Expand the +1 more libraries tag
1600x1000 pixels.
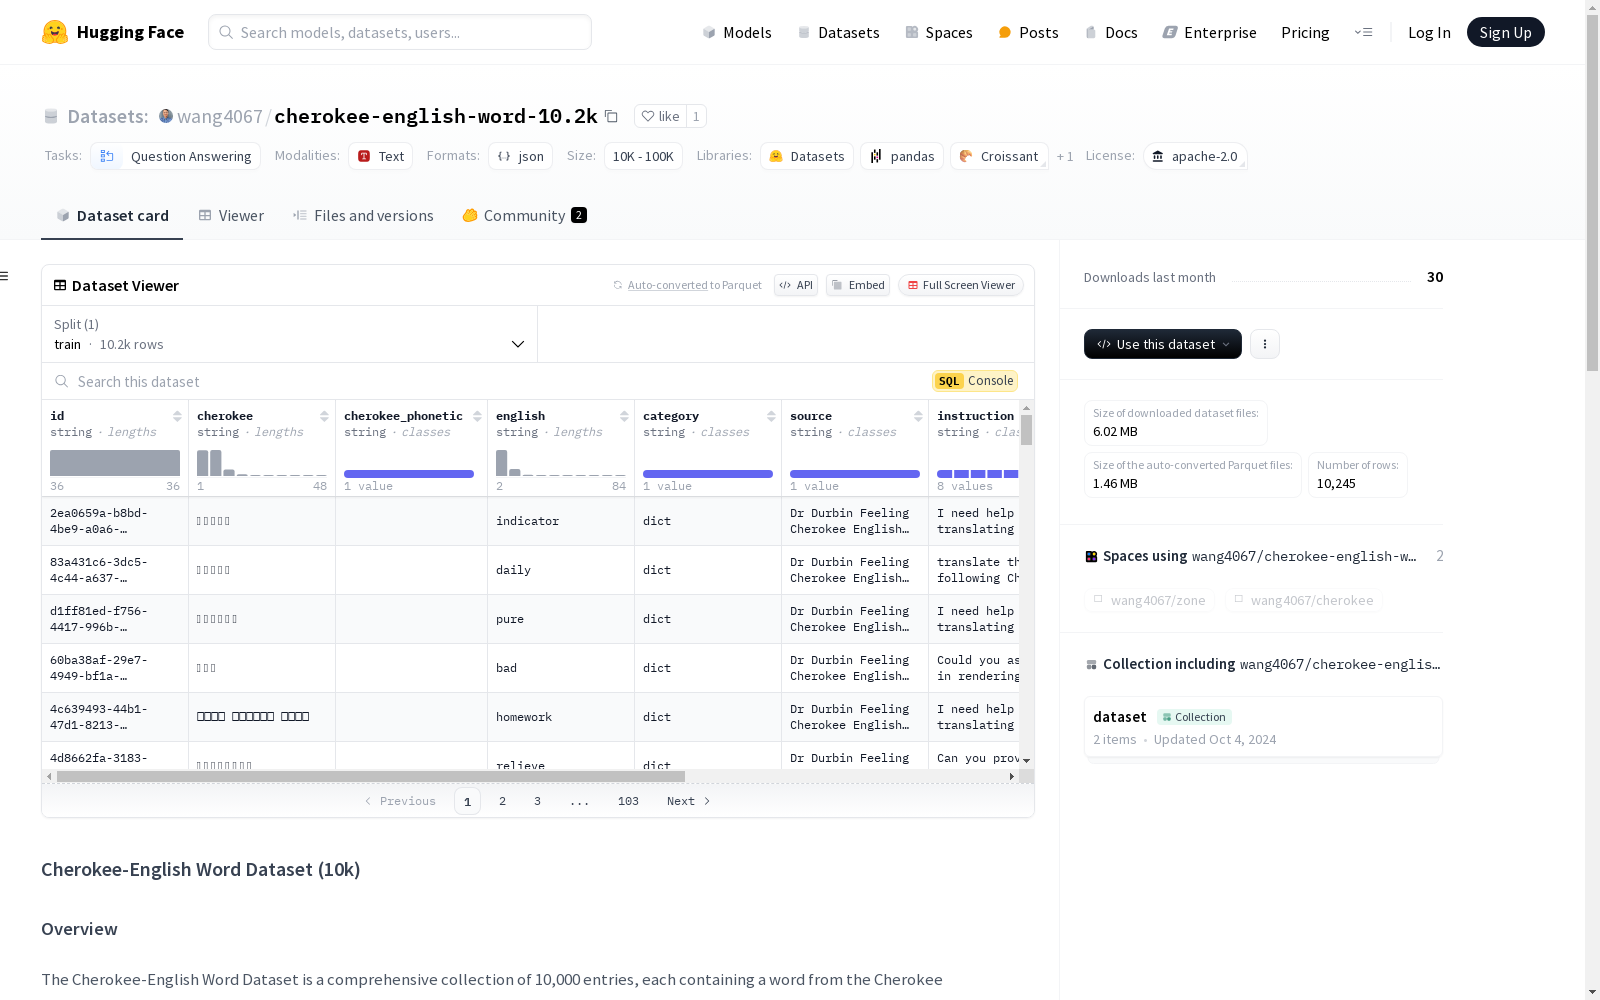pos(1065,156)
